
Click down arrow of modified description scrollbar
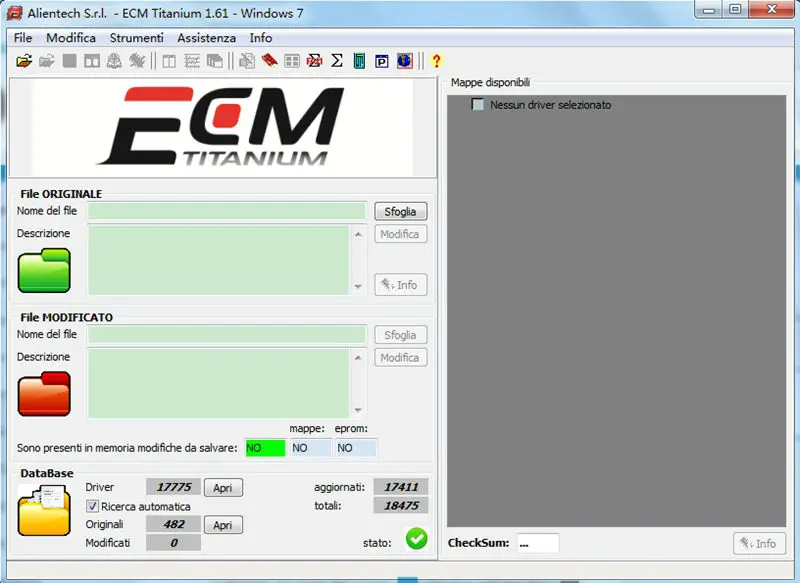tap(358, 410)
